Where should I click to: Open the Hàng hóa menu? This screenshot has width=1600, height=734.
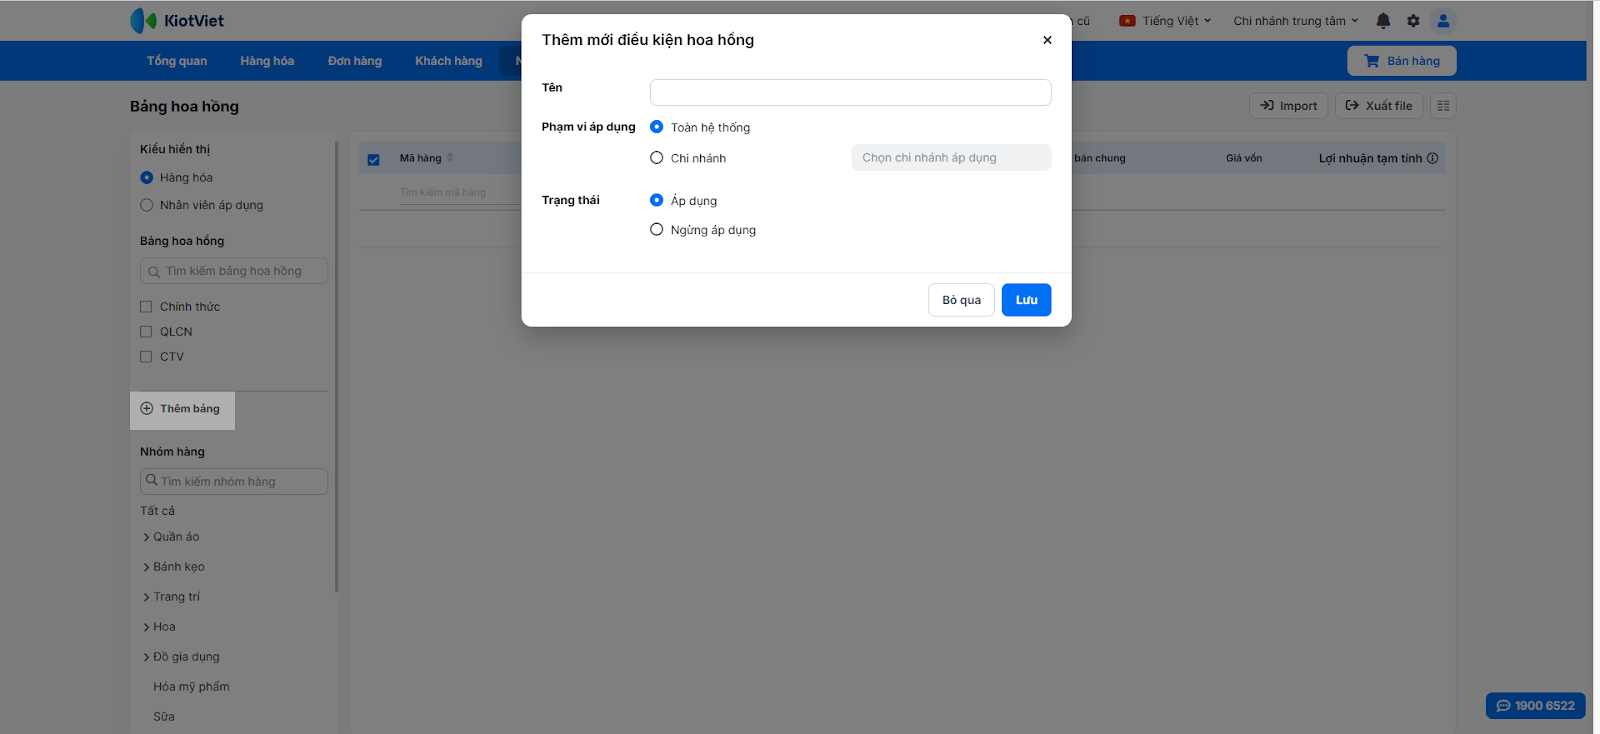[x=267, y=61]
